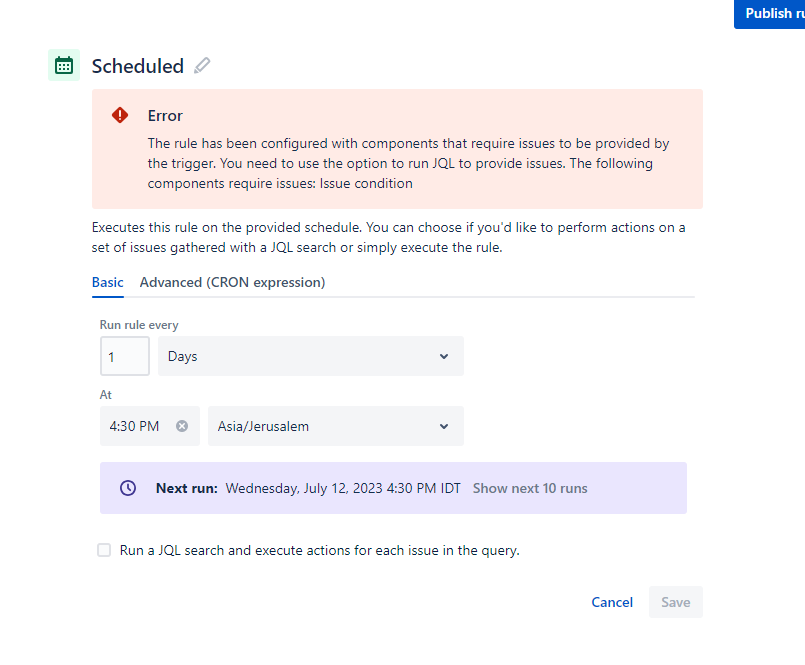Open the Days interval dropdown

[x=310, y=356]
